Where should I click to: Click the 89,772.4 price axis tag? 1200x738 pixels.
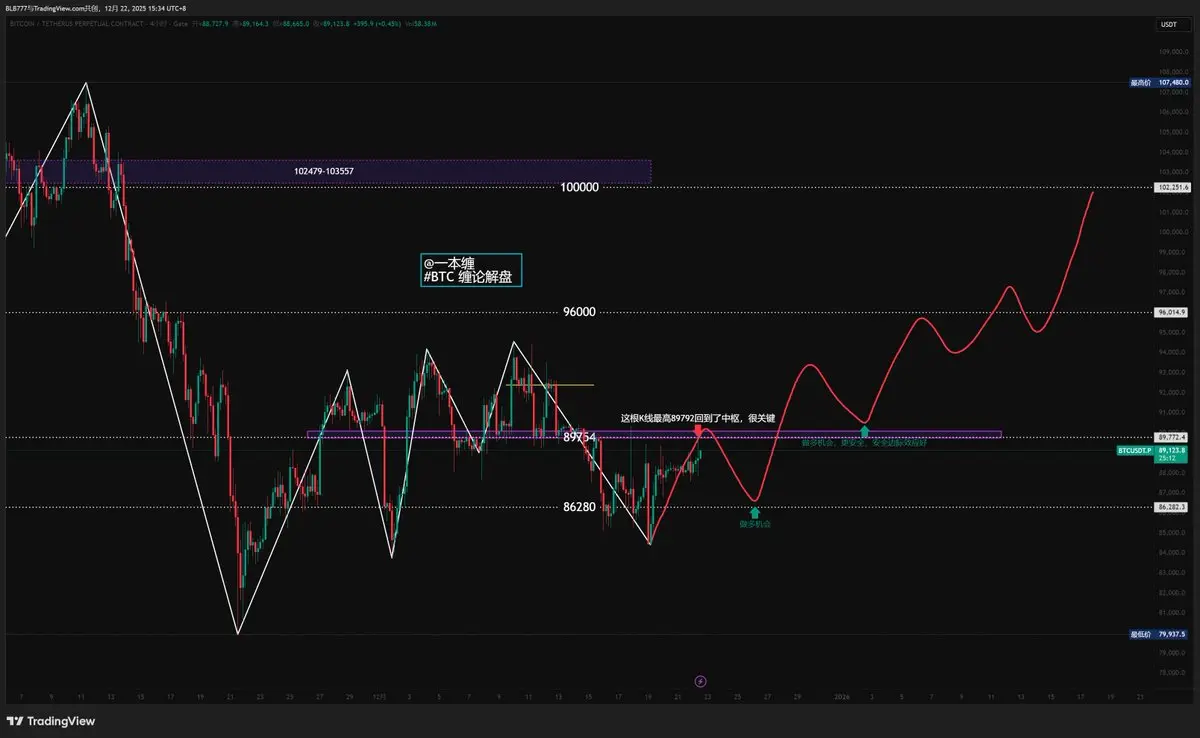(1172, 437)
